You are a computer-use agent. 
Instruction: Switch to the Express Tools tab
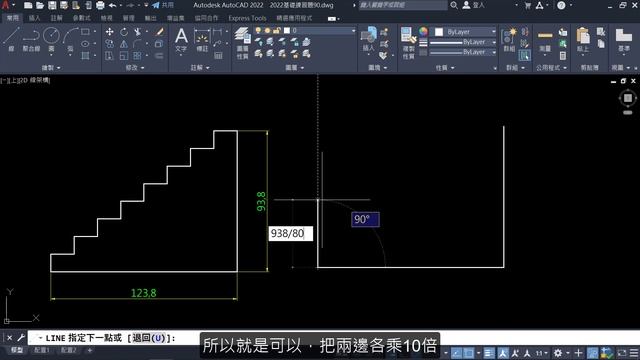click(247, 18)
